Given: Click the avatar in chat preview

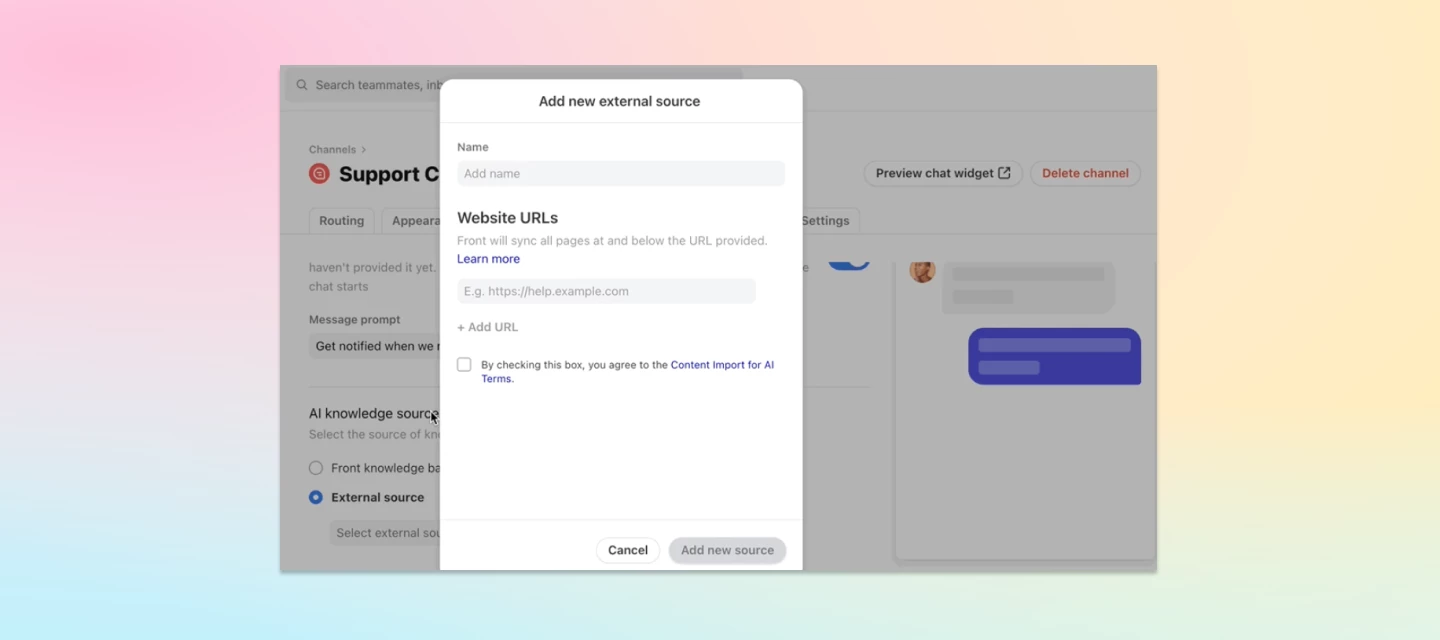Looking at the screenshot, I should pyautogui.click(x=922, y=271).
